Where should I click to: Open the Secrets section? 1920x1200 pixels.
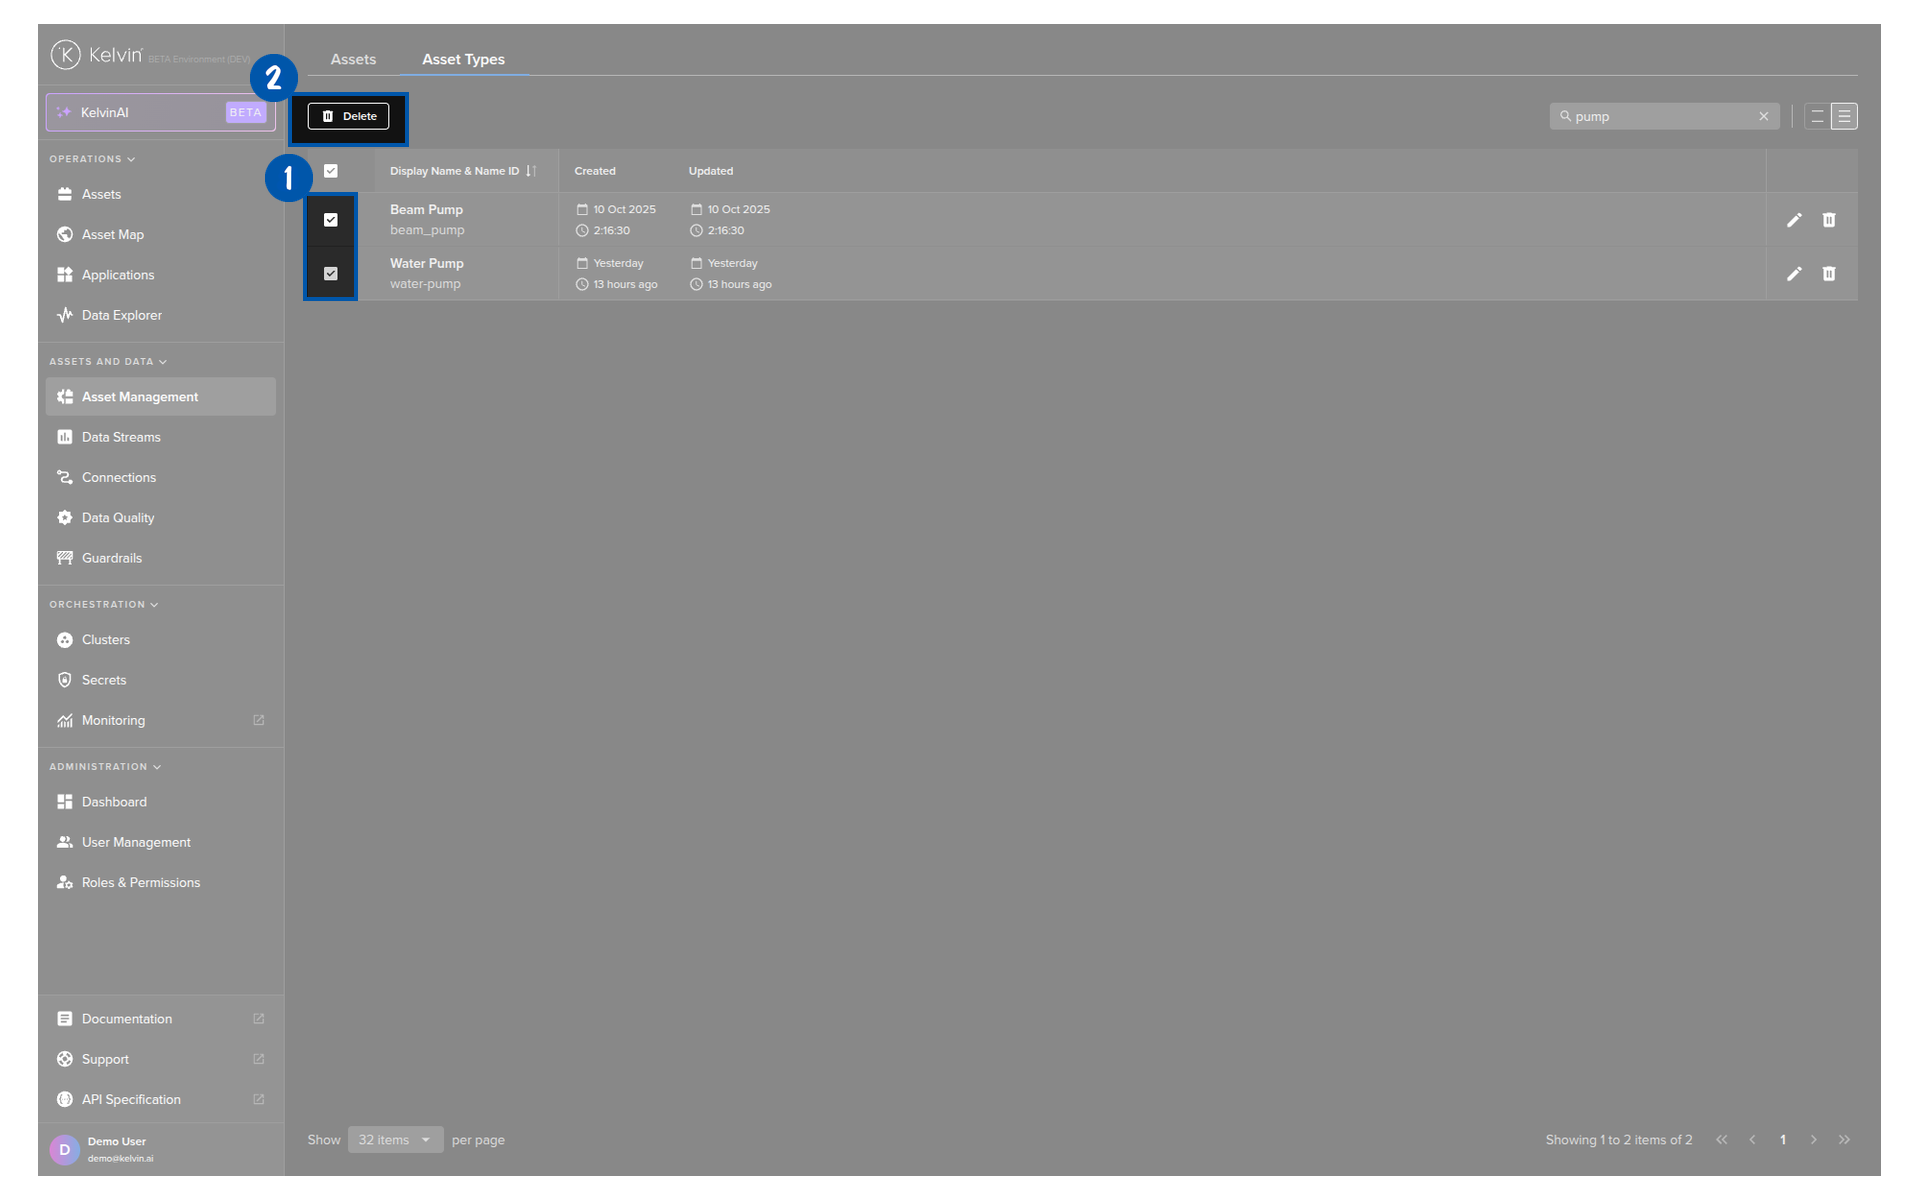[104, 680]
